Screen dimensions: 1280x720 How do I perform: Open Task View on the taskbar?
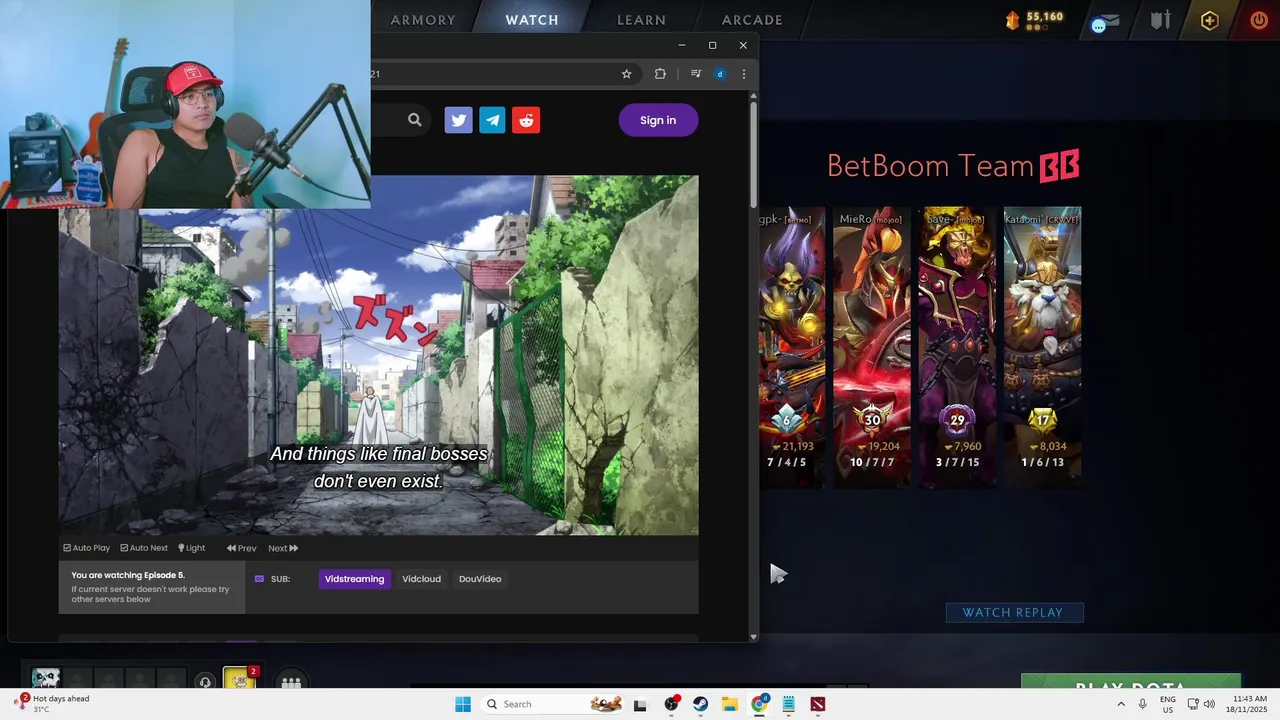pyautogui.click(x=641, y=704)
